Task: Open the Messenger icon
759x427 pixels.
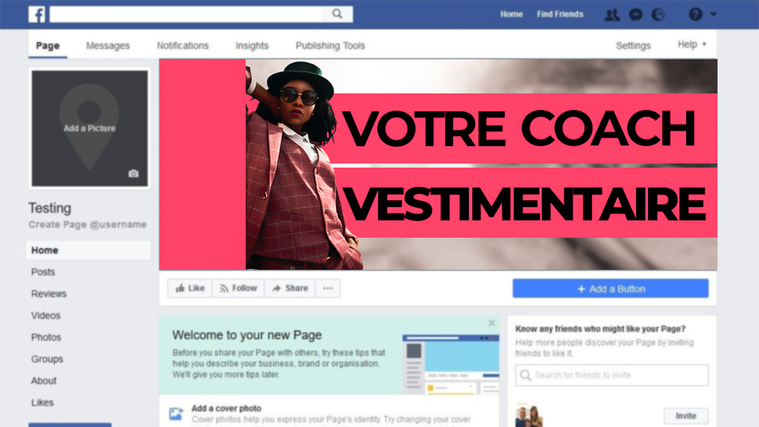Action: pyautogui.click(x=636, y=15)
